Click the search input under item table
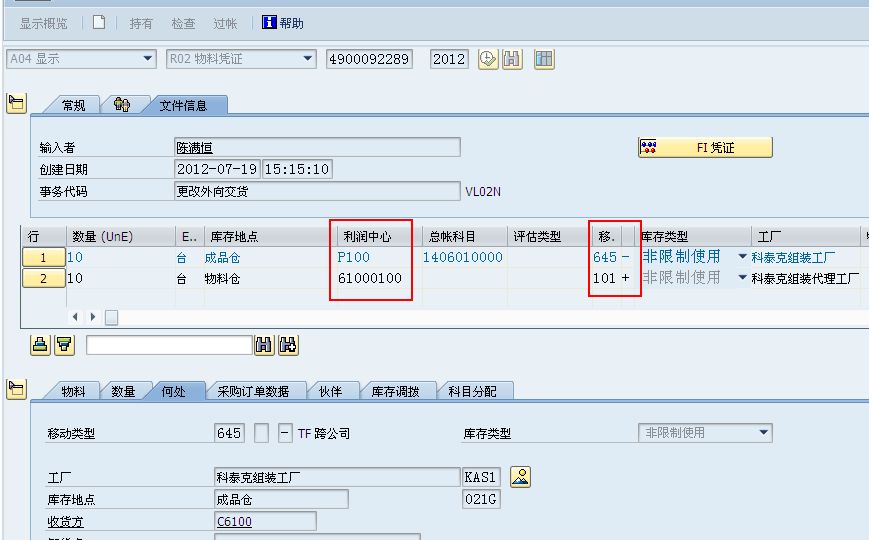This screenshot has width=869, height=540. (x=170, y=345)
